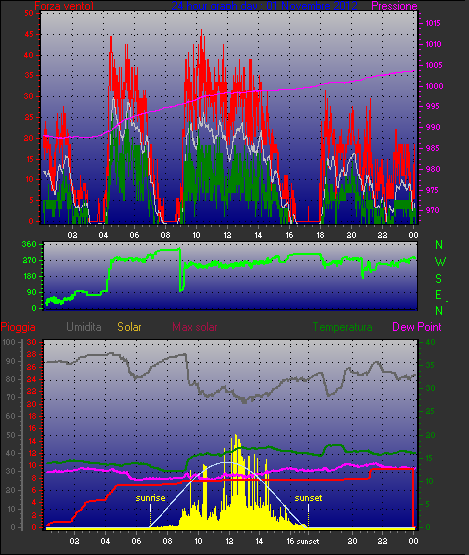This screenshot has height=555, width=469.
Task: Click 90 on the wind direction axis
Action: 32,292
